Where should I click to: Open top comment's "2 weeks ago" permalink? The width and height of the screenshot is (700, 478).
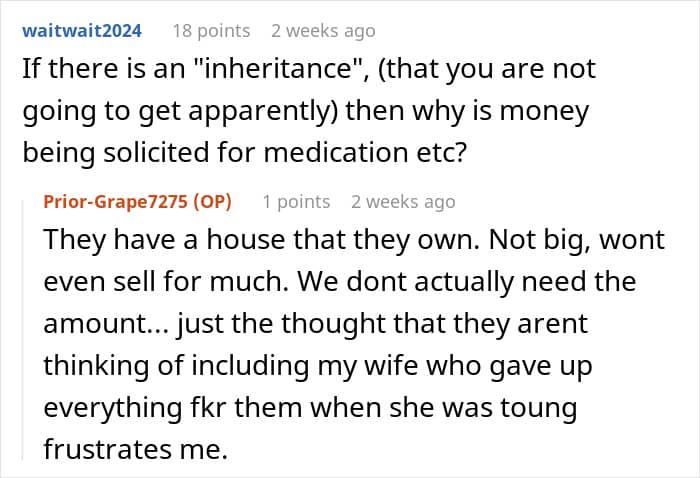323,31
